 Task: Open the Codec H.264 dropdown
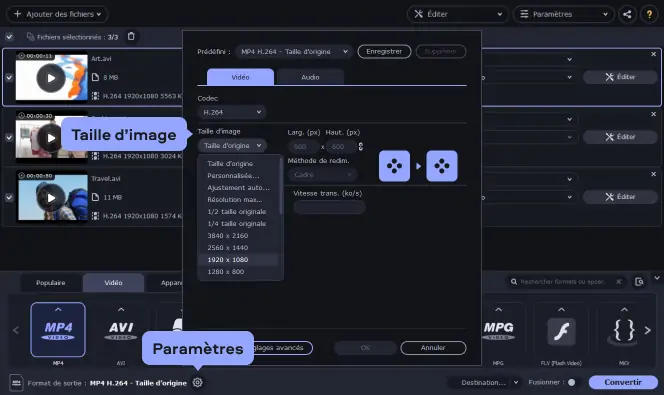[232, 112]
